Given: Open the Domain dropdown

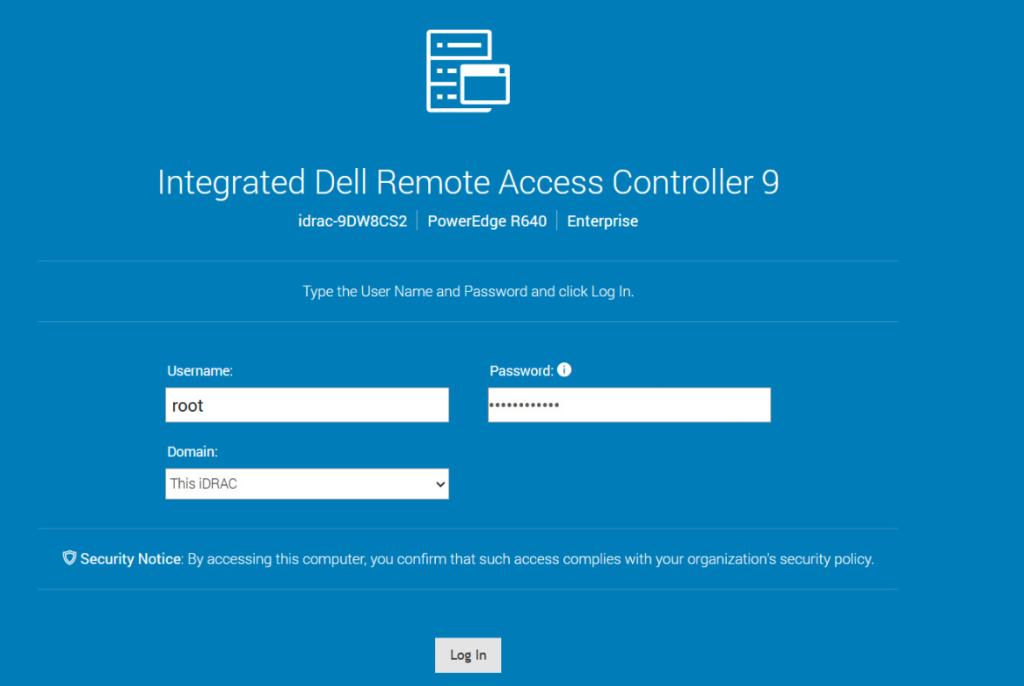Looking at the screenshot, I should pyautogui.click(x=307, y=483).
